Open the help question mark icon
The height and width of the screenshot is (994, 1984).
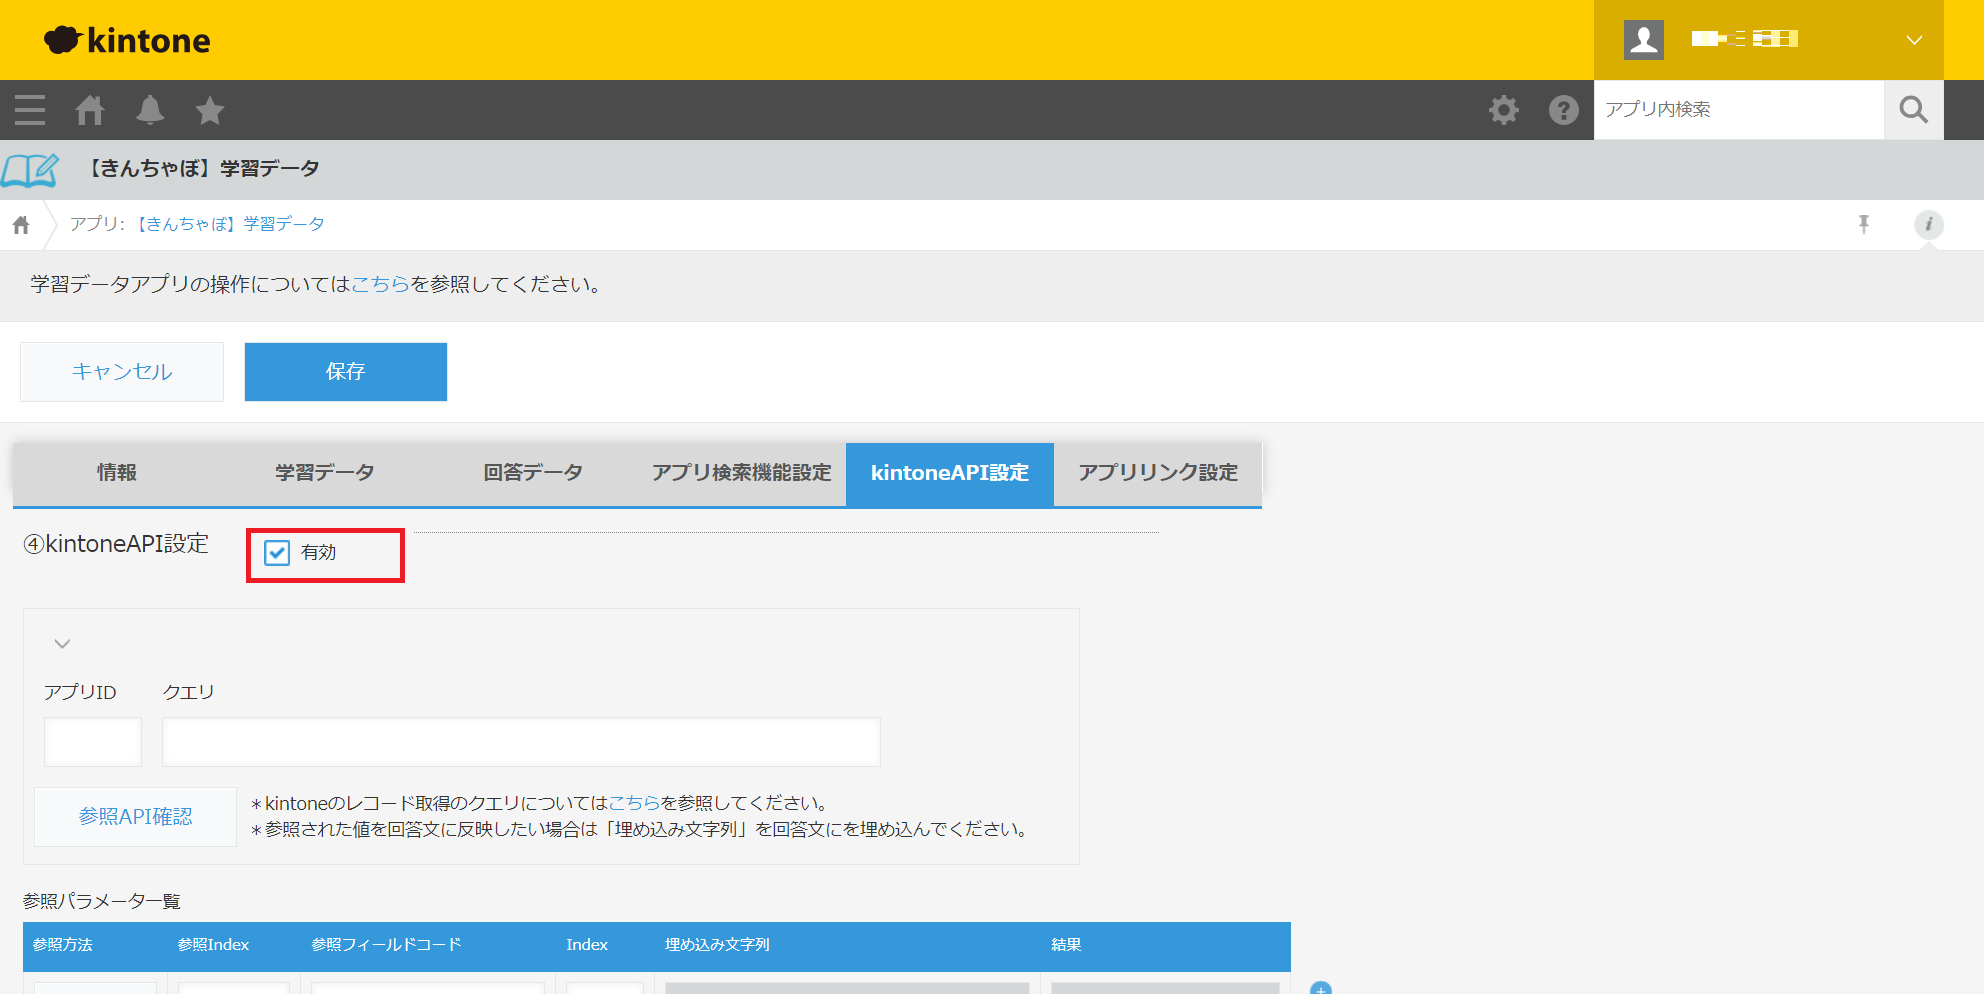(1563, 110)
